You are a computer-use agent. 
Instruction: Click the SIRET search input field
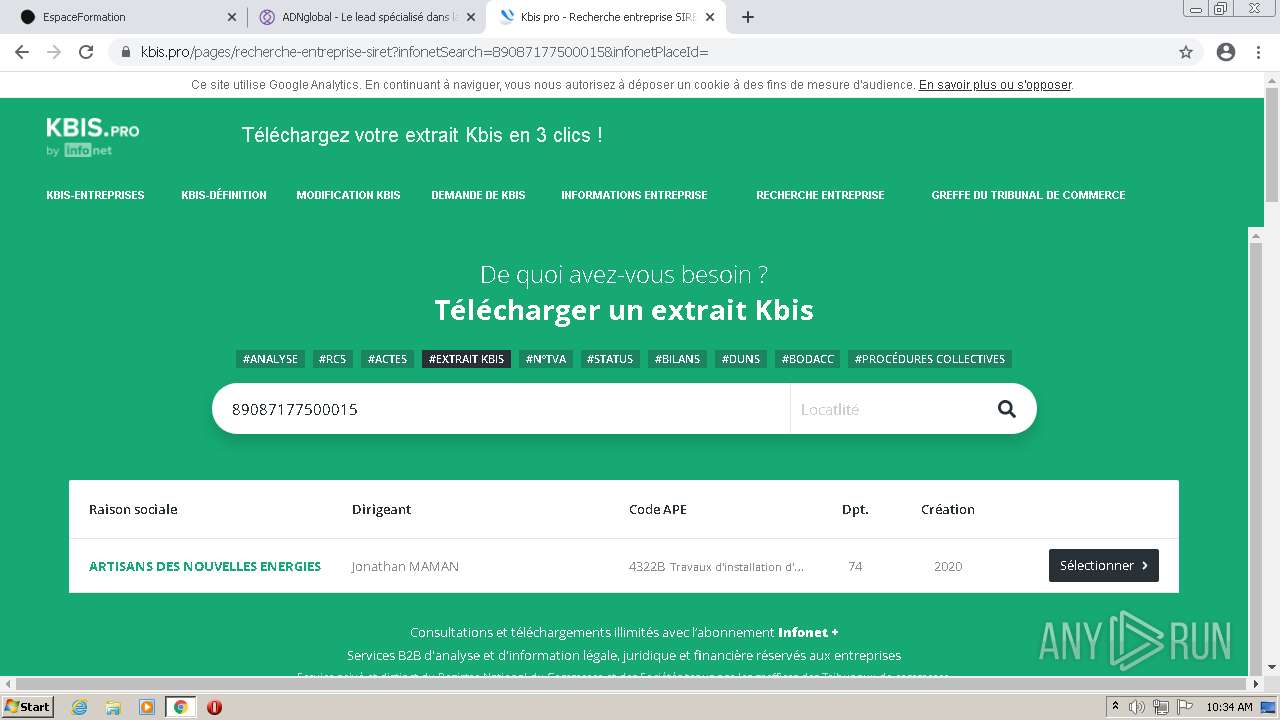click(501, 409)
